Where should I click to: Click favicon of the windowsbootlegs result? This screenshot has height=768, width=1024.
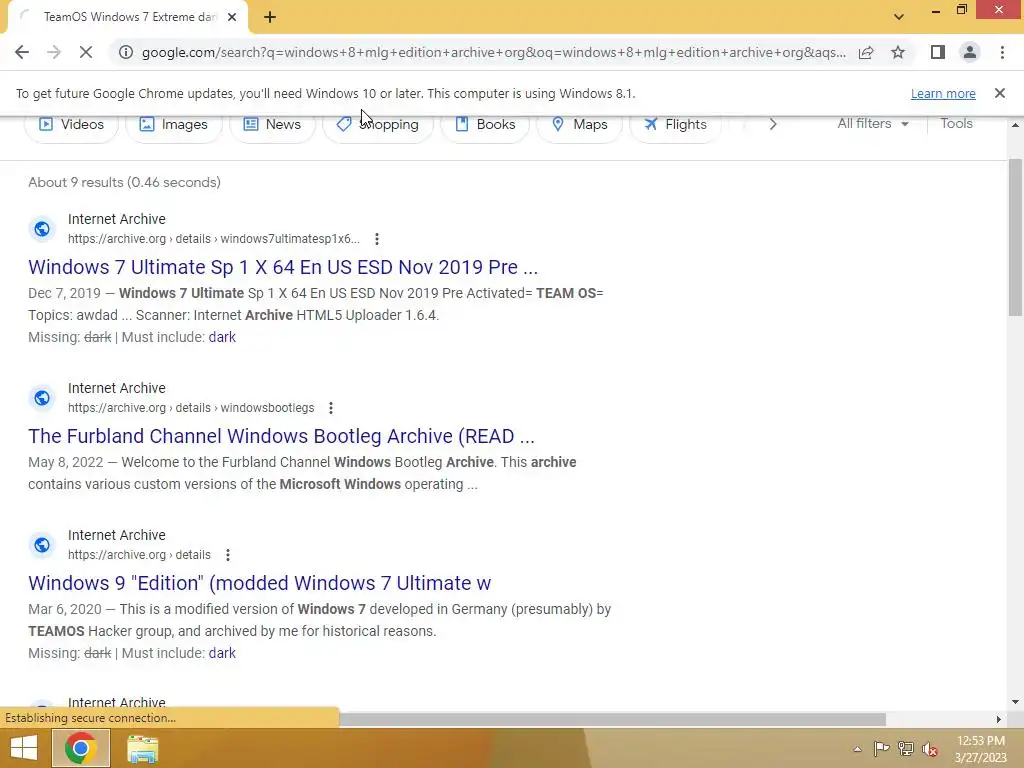42,398
